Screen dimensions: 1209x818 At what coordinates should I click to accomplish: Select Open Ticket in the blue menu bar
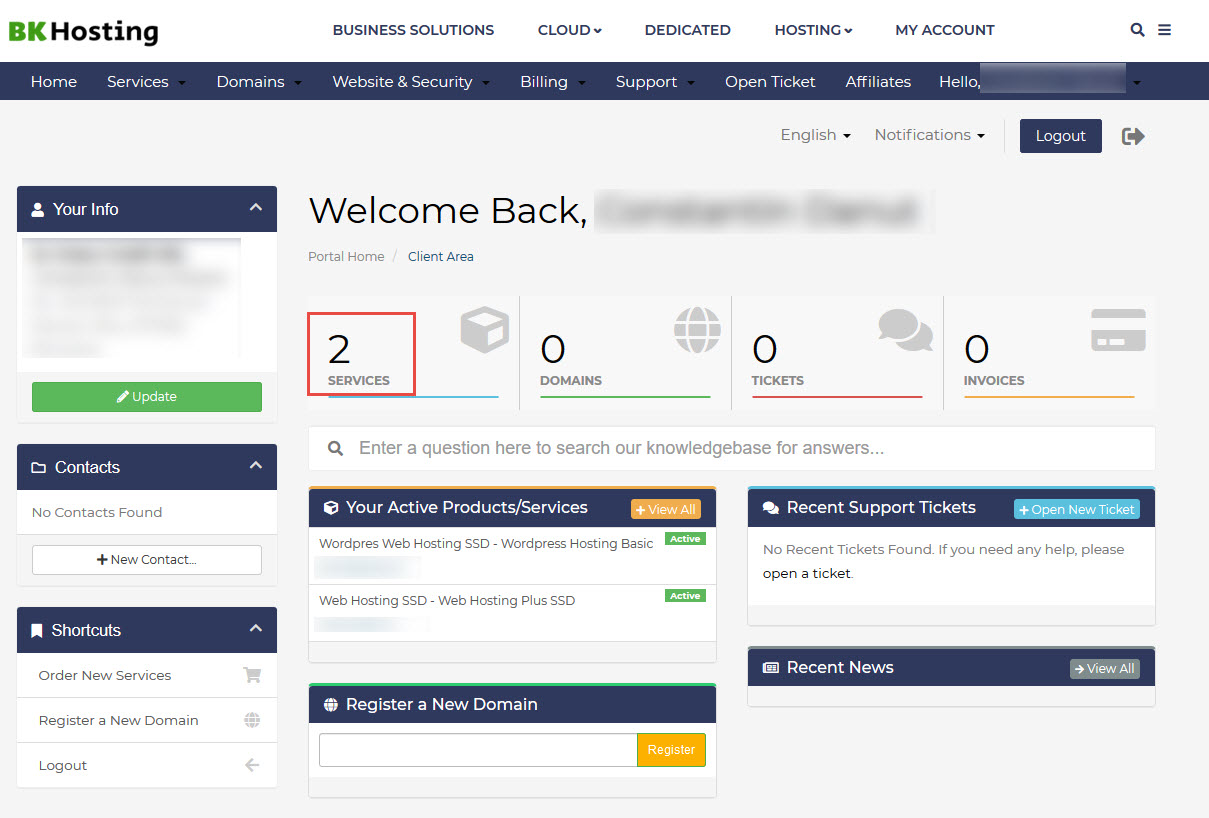[770, 82]
